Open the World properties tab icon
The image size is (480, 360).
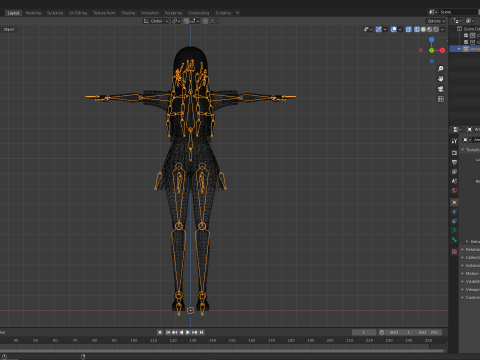(x=454, y=190)
